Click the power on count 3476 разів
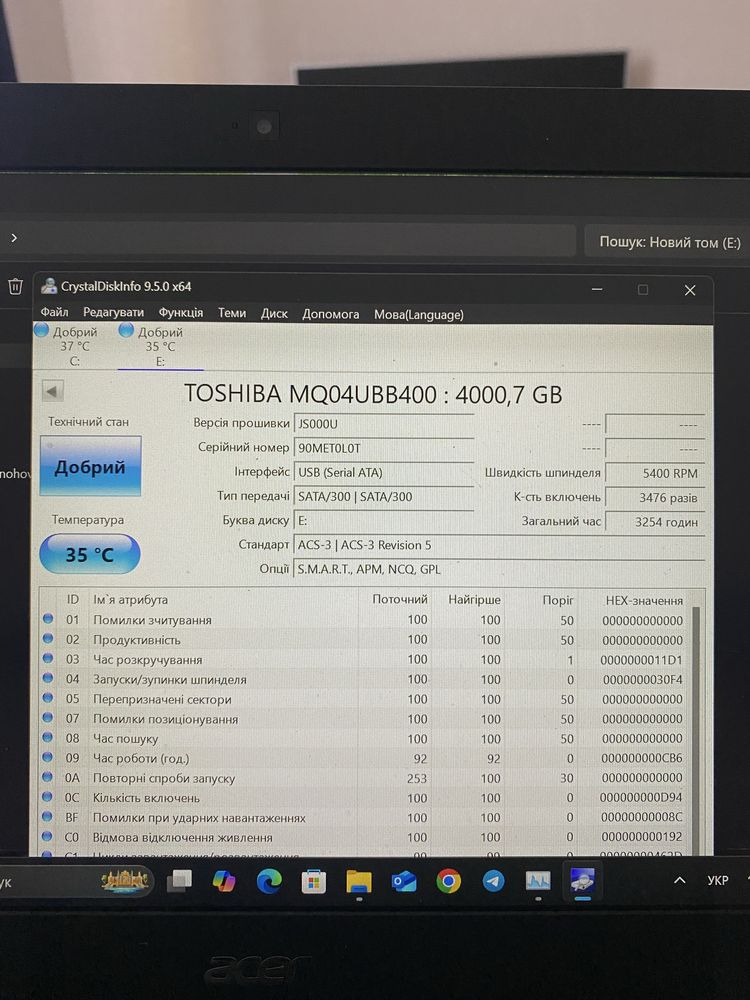750x1000 pixels. [654, 497]
